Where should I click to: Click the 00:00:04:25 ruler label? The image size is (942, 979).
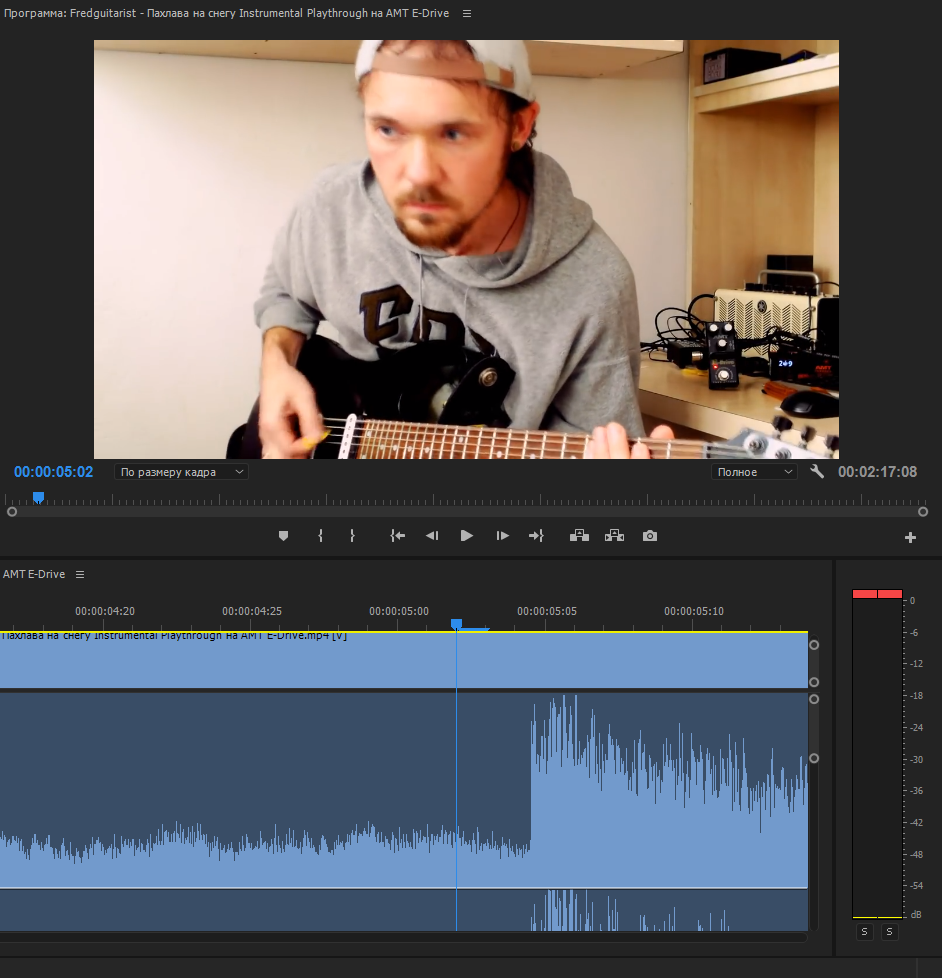[x=252, y=611]
